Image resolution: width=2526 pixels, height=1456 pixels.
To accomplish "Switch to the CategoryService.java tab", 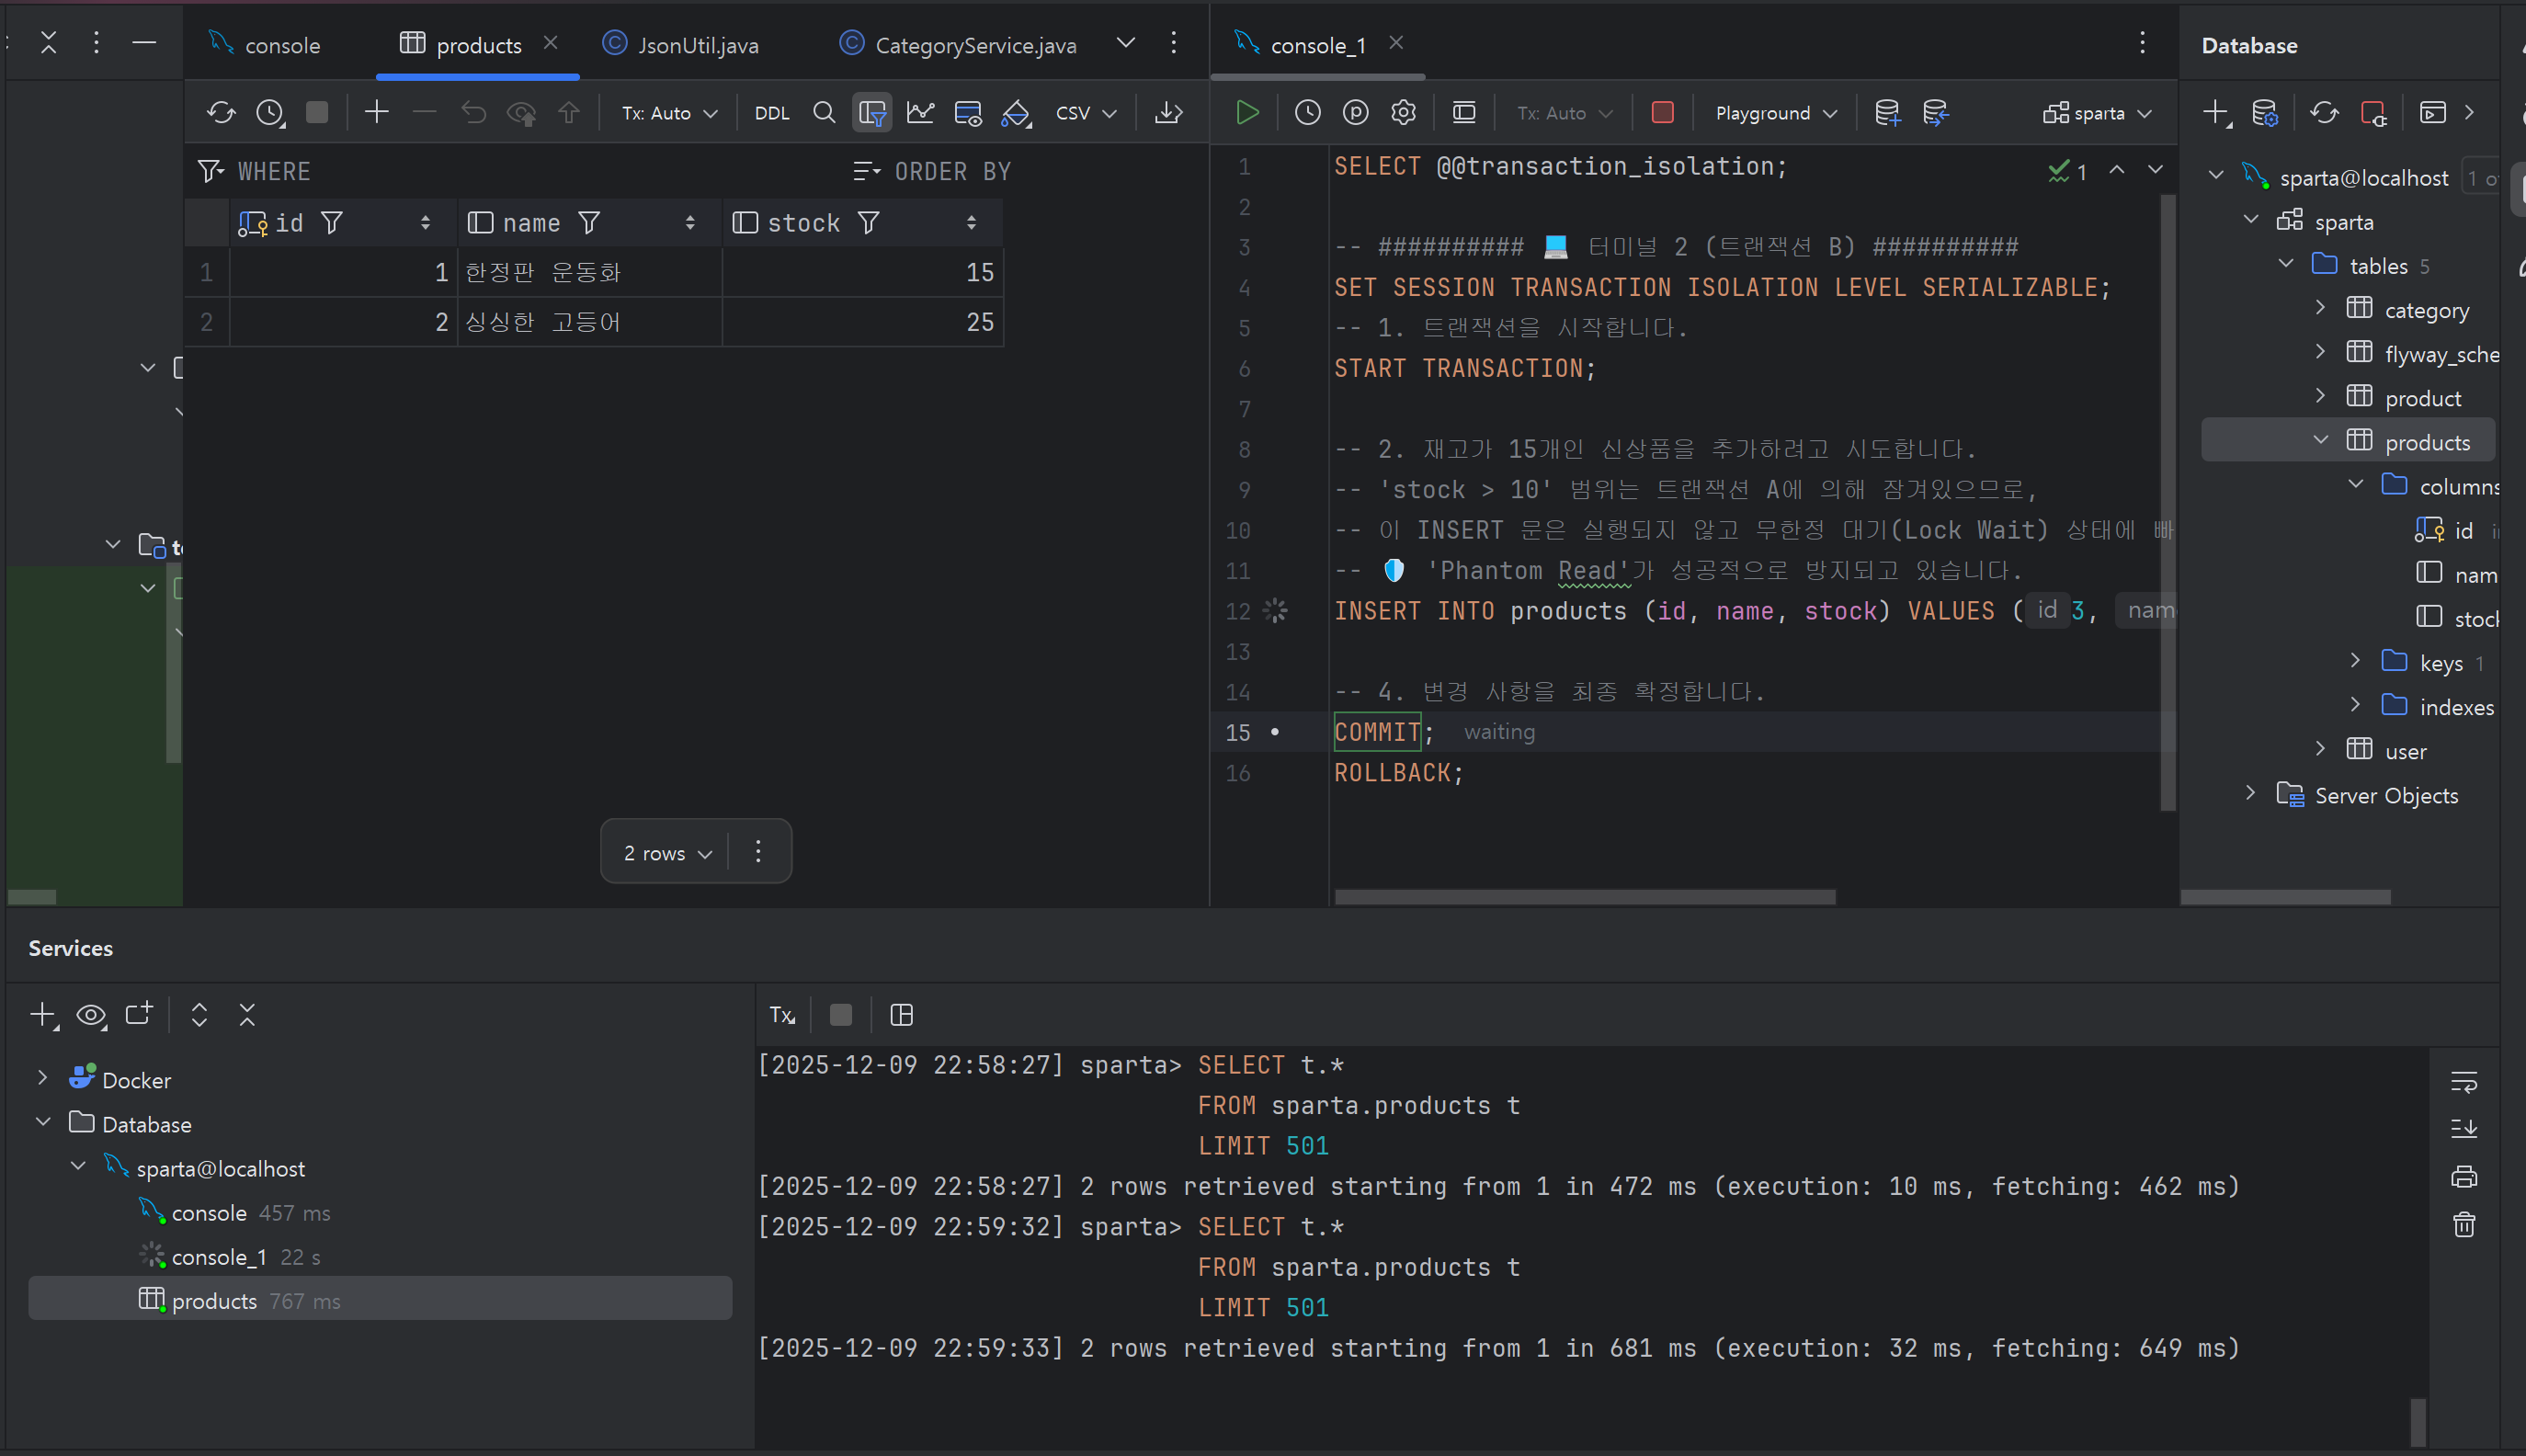I will coord(959,44).
